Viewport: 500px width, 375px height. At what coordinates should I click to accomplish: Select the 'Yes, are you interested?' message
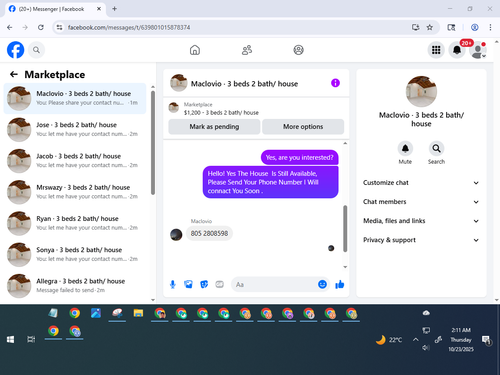pyautogui.click(x=299, y=157)
